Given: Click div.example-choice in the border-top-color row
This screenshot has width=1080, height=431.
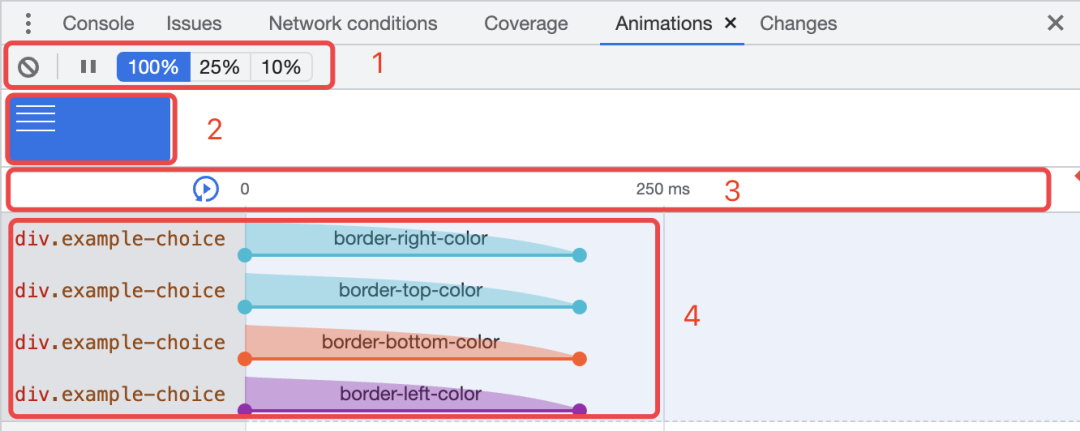Looking at the screenshot, I should point(121,291).
